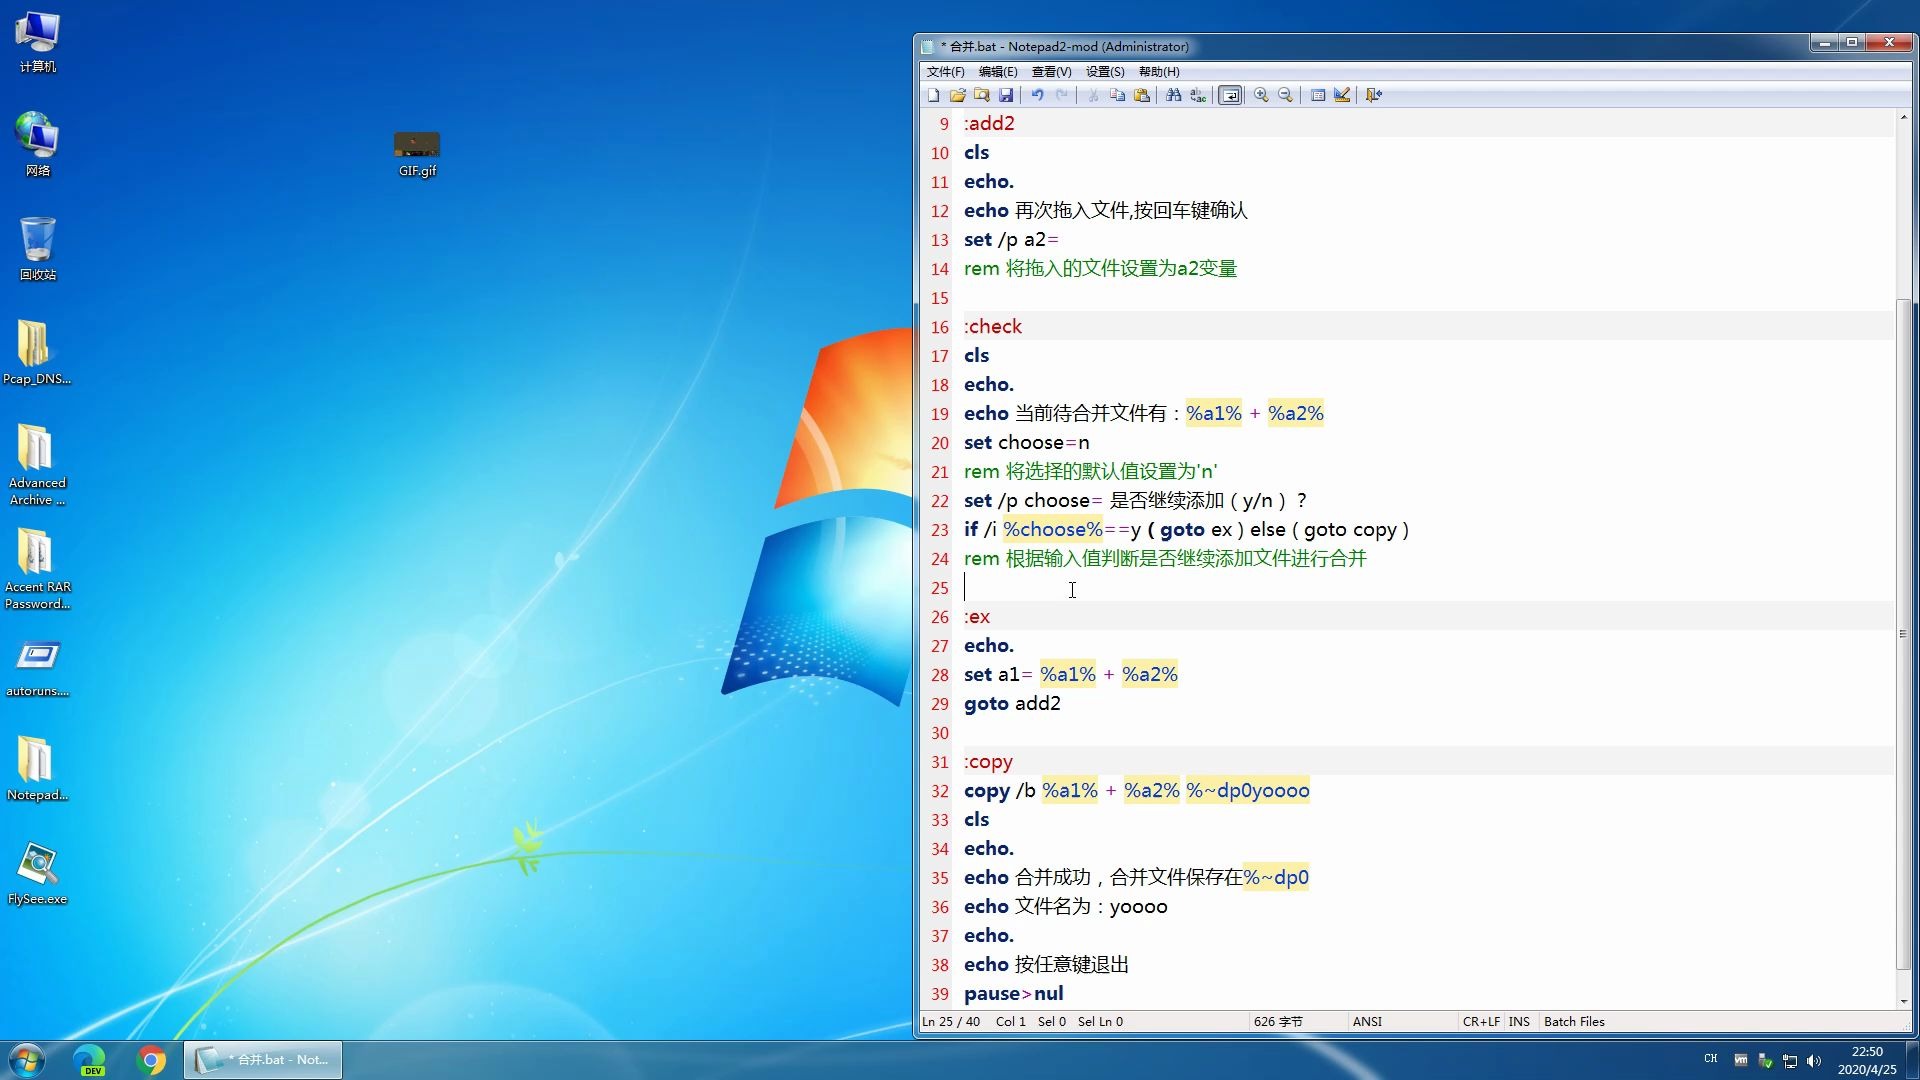Click the Batch Files language indicator

1577,1021
